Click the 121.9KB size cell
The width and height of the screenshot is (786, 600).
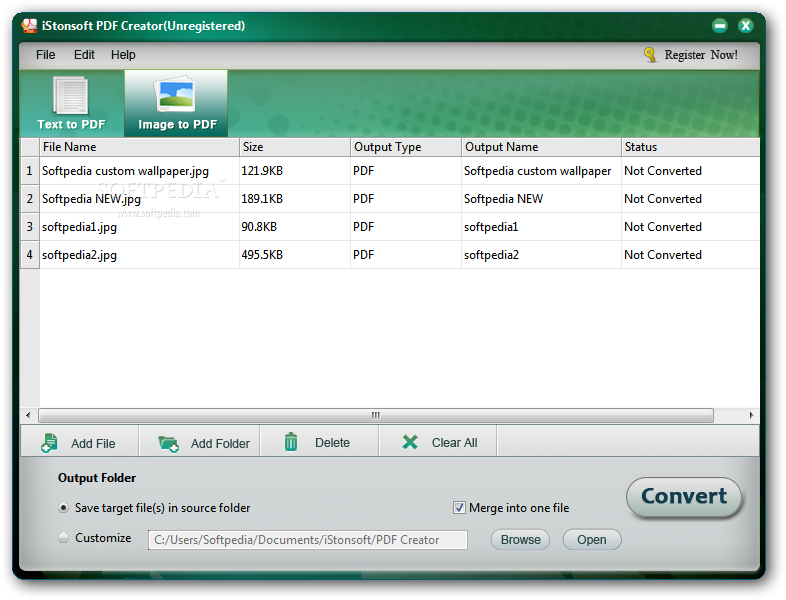[295, 171]
